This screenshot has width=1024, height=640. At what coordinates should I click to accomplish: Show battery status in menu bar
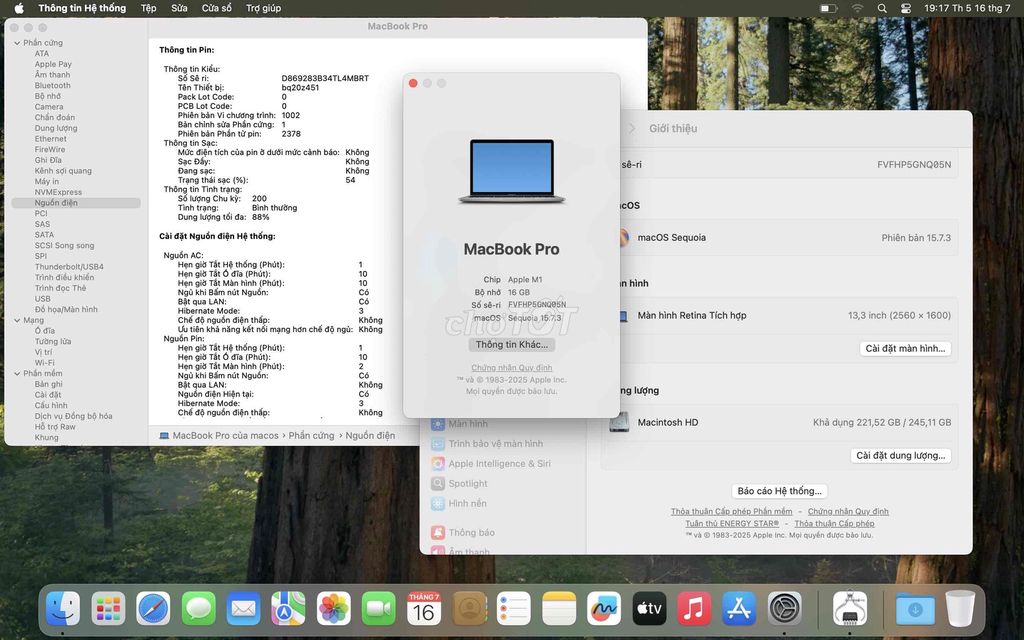(x=829, y=8)
